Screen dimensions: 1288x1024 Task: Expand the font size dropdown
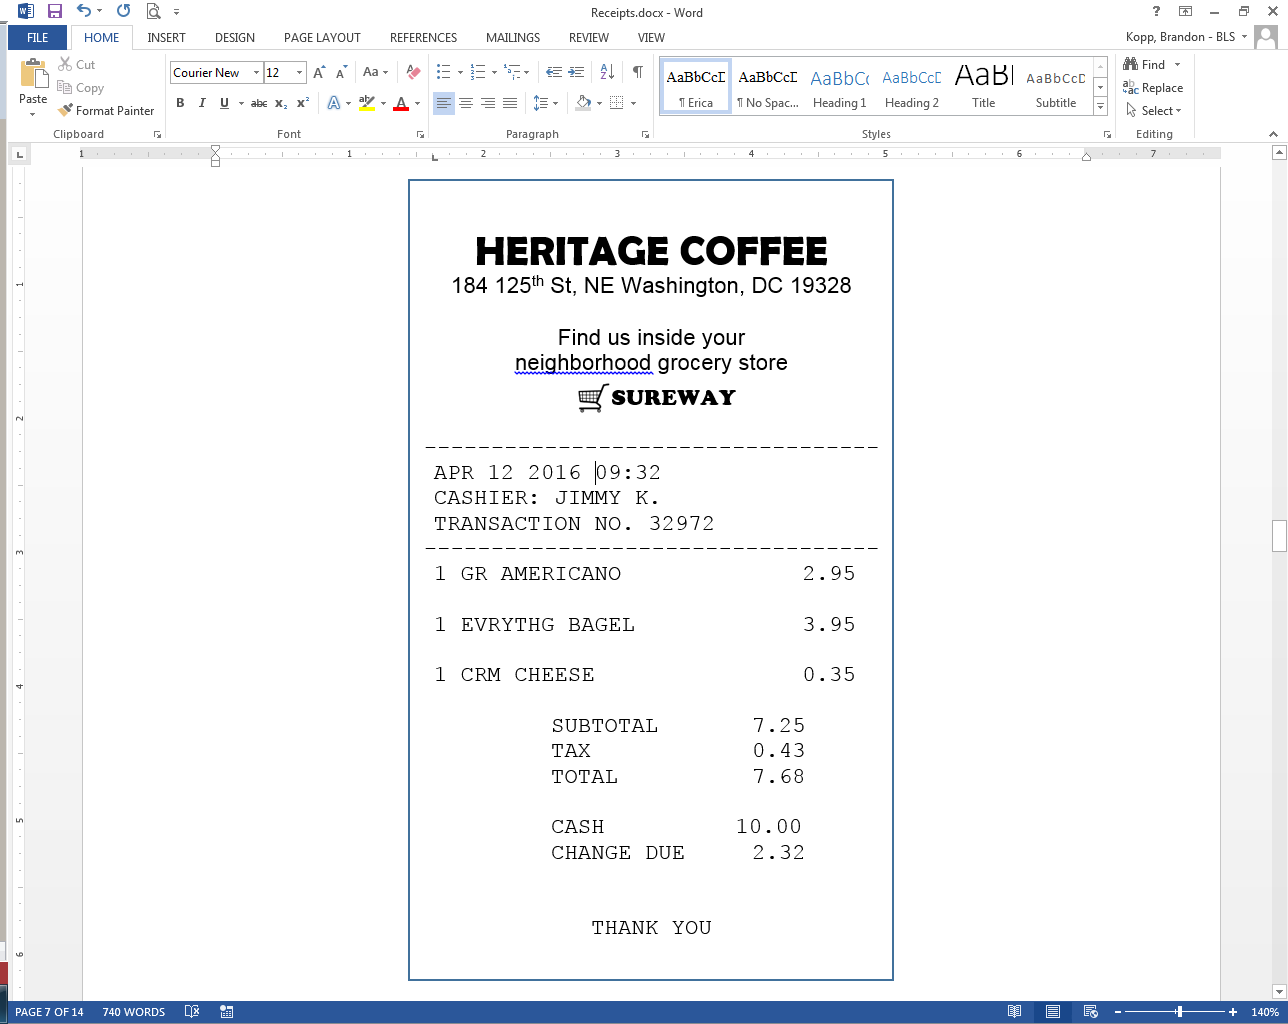[299, 72]
